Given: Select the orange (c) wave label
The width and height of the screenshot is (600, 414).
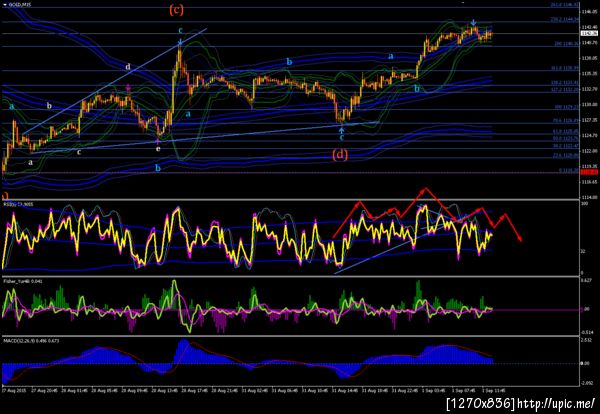Looking at the screenshot, I should 176,10.
